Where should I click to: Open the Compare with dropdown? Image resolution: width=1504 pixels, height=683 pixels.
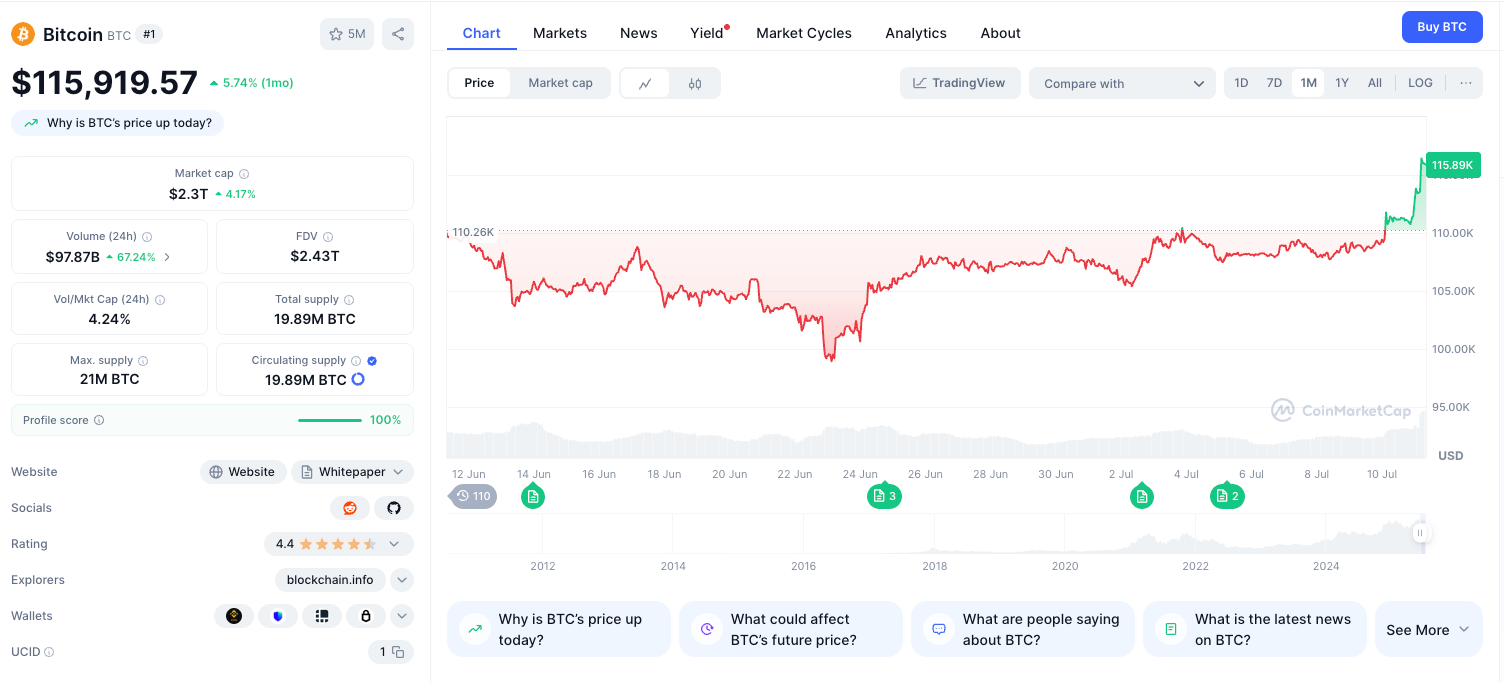pos(1122,83)
